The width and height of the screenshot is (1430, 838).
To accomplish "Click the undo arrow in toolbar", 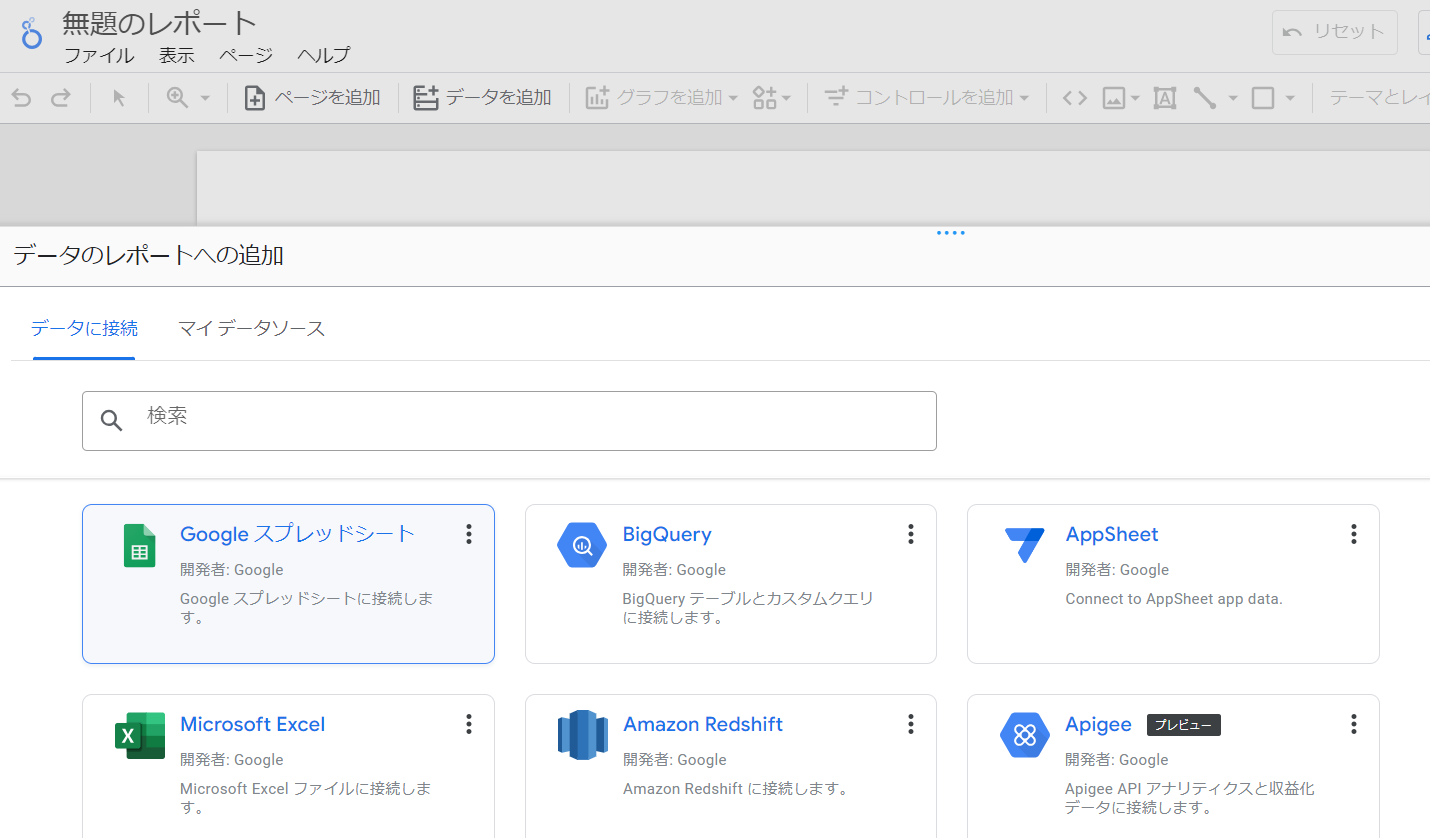I will coord(21,97).
